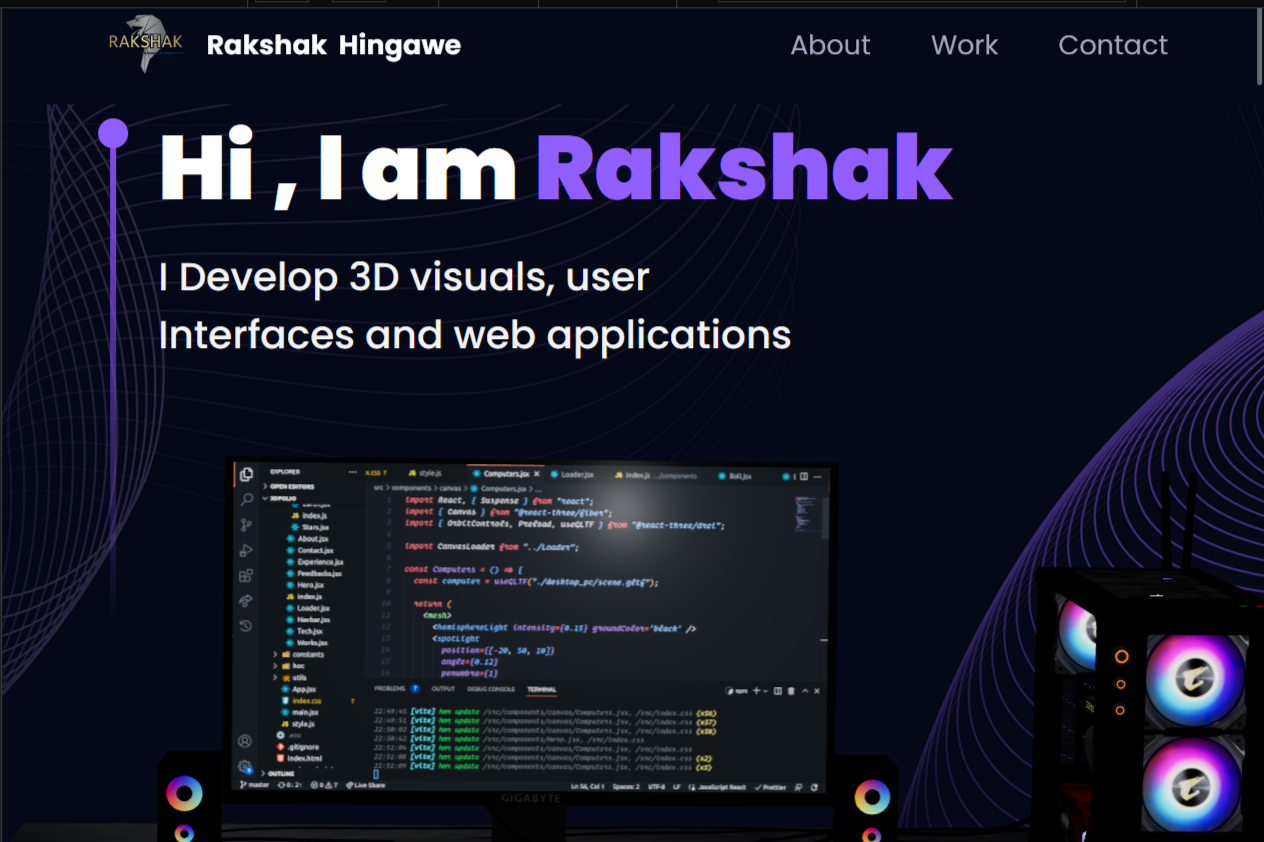Viewport: 1264px width, 842px height.
Task: Open the Manage gear icon in the activity bar
Action: pos(245,767)
